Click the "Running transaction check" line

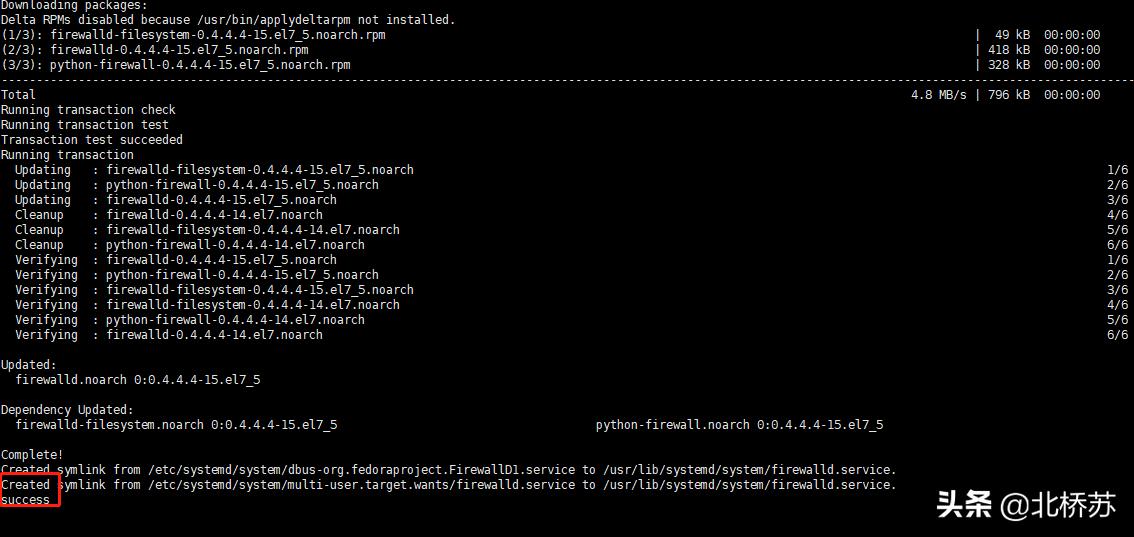tap(88, 110)
